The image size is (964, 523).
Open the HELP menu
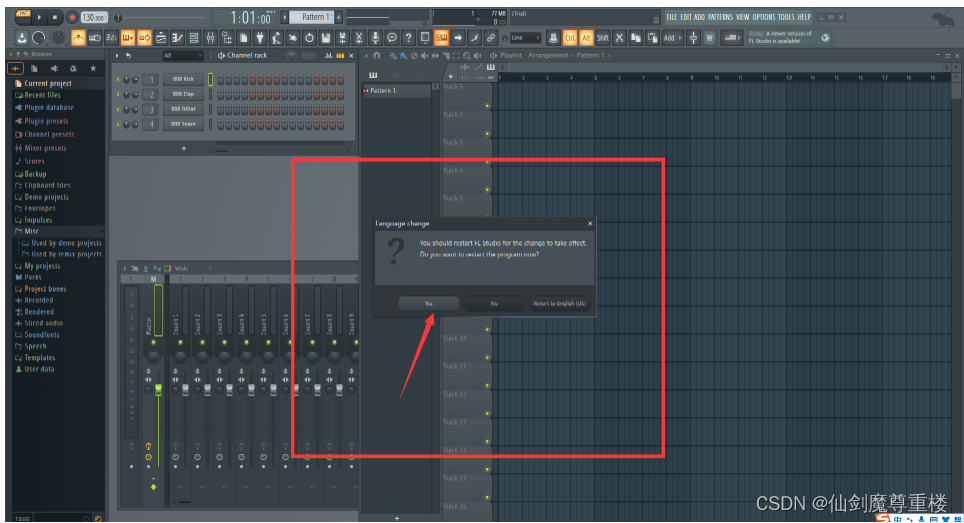pos(804,17)
